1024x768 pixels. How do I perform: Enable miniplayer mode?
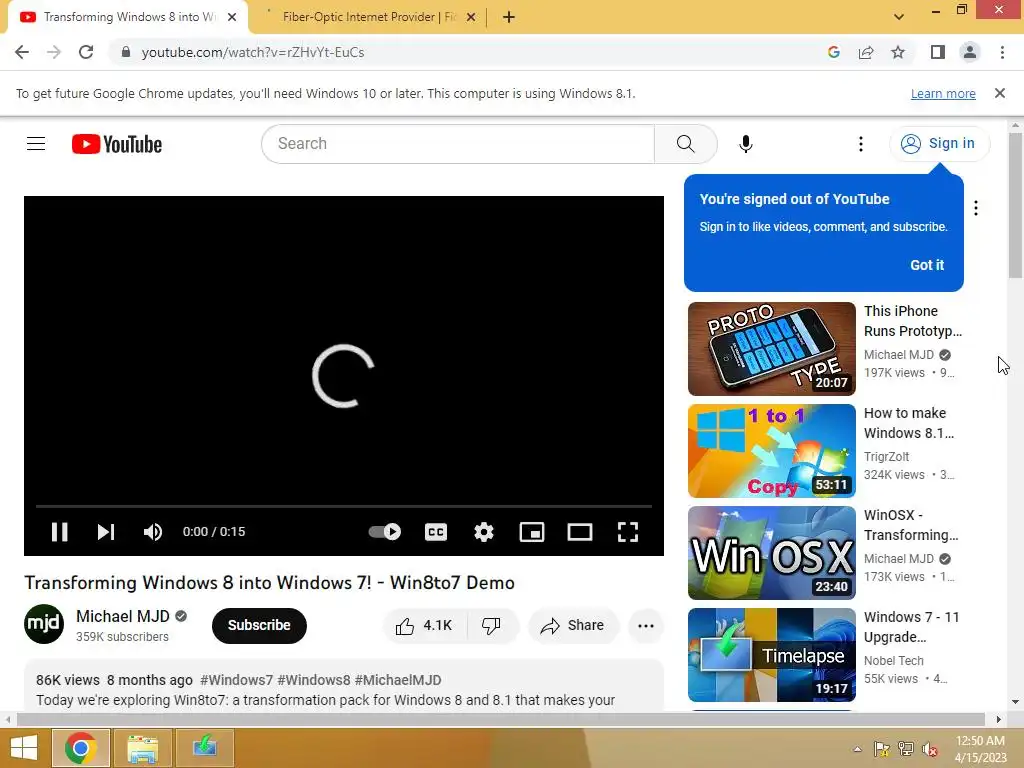pos(532,532)
